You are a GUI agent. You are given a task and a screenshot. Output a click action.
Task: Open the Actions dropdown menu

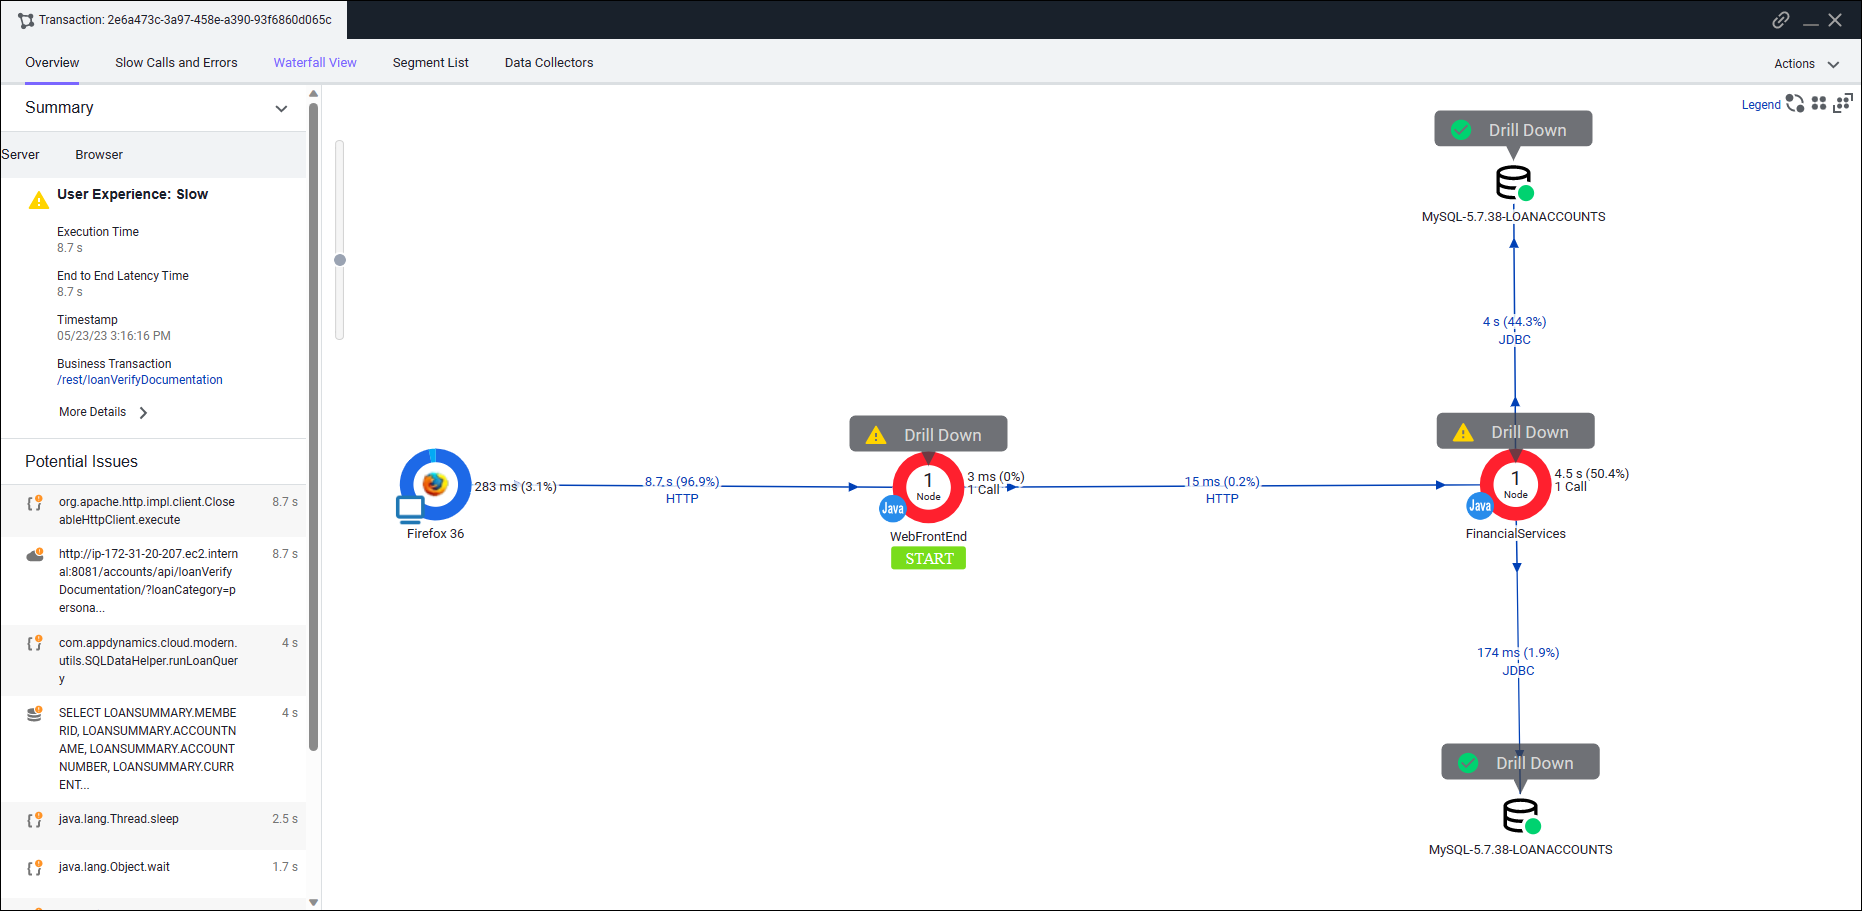[1806, 64]
